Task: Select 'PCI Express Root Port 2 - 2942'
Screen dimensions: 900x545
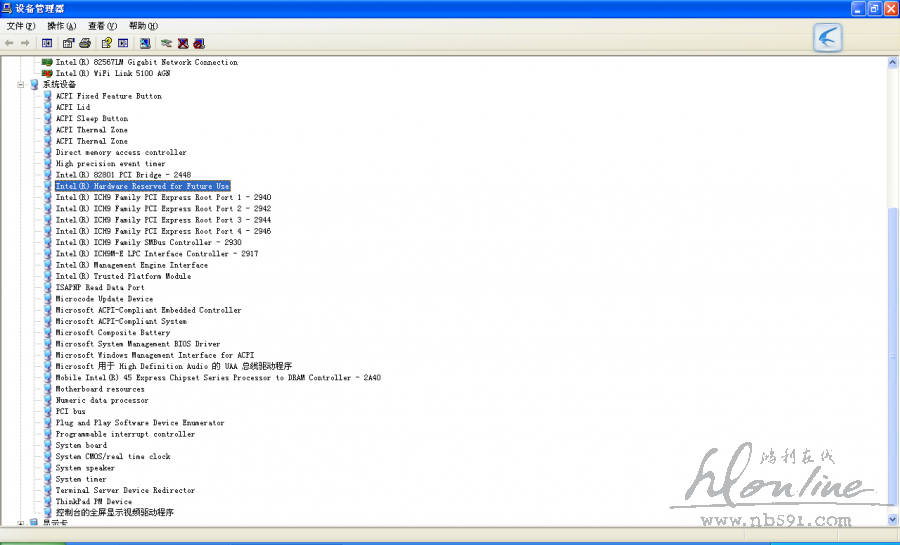Action: (164, 208)
